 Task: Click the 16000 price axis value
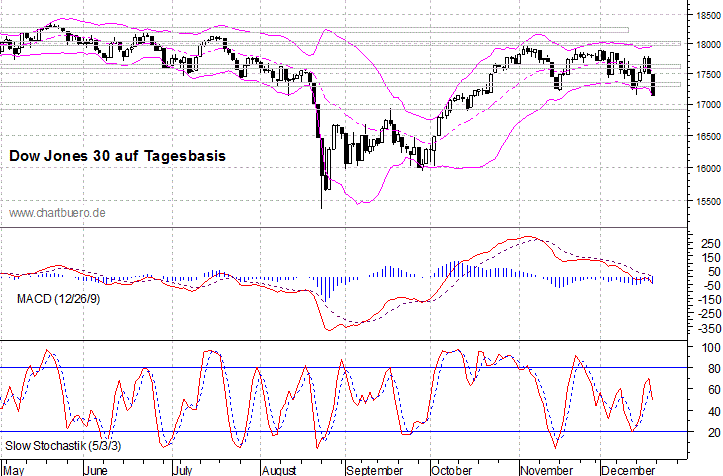(708, 169)
